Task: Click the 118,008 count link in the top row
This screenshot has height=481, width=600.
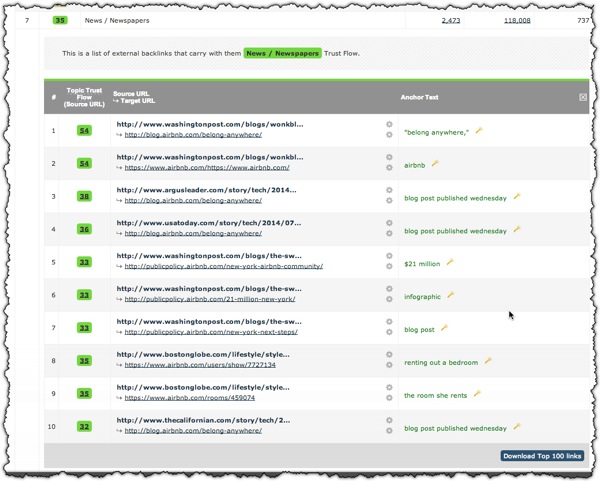Action: click(x=516, y=19)
